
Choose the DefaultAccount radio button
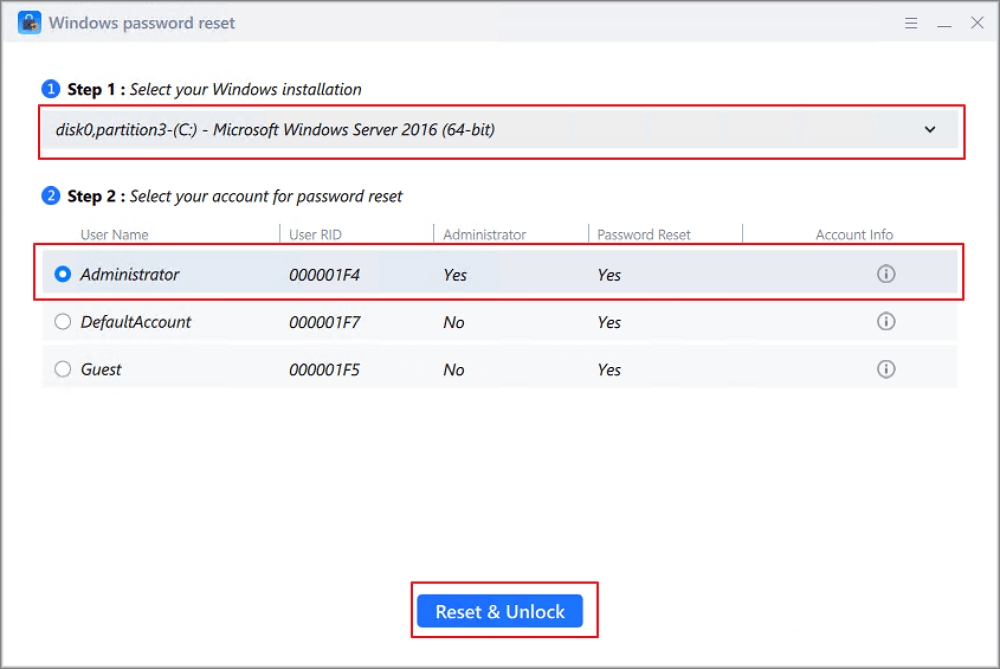(63, 322)
